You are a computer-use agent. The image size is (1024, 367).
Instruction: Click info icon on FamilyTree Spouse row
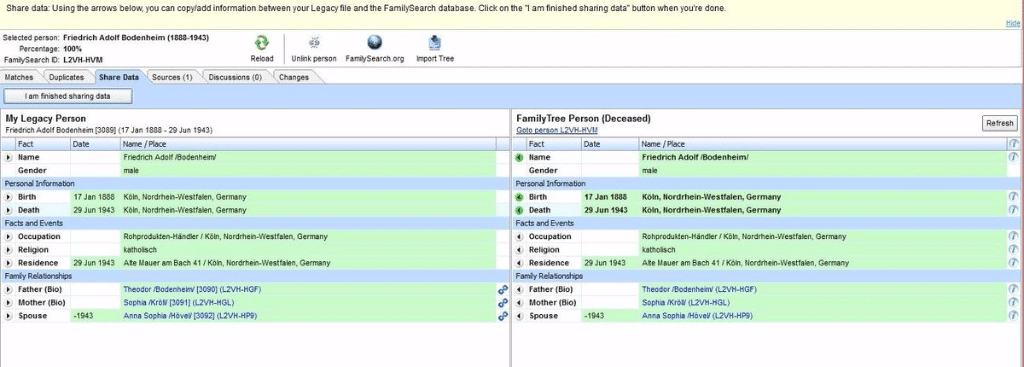(1014, 315)
